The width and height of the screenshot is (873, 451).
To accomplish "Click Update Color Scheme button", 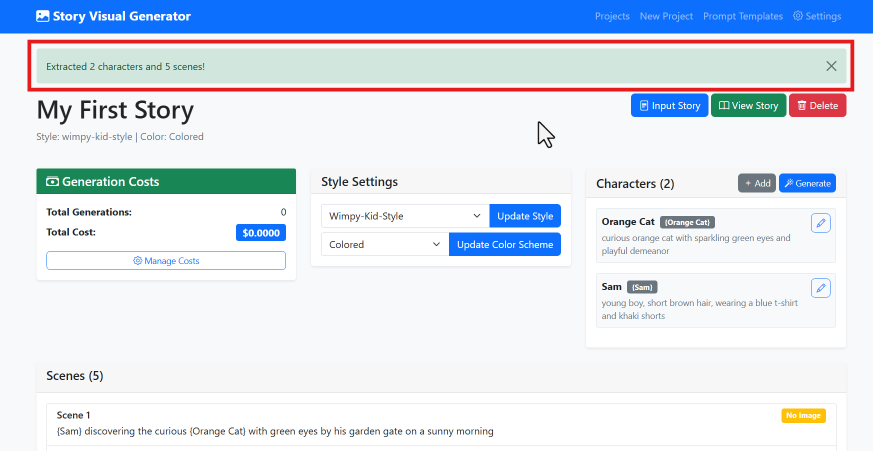I will coord(505,244).
